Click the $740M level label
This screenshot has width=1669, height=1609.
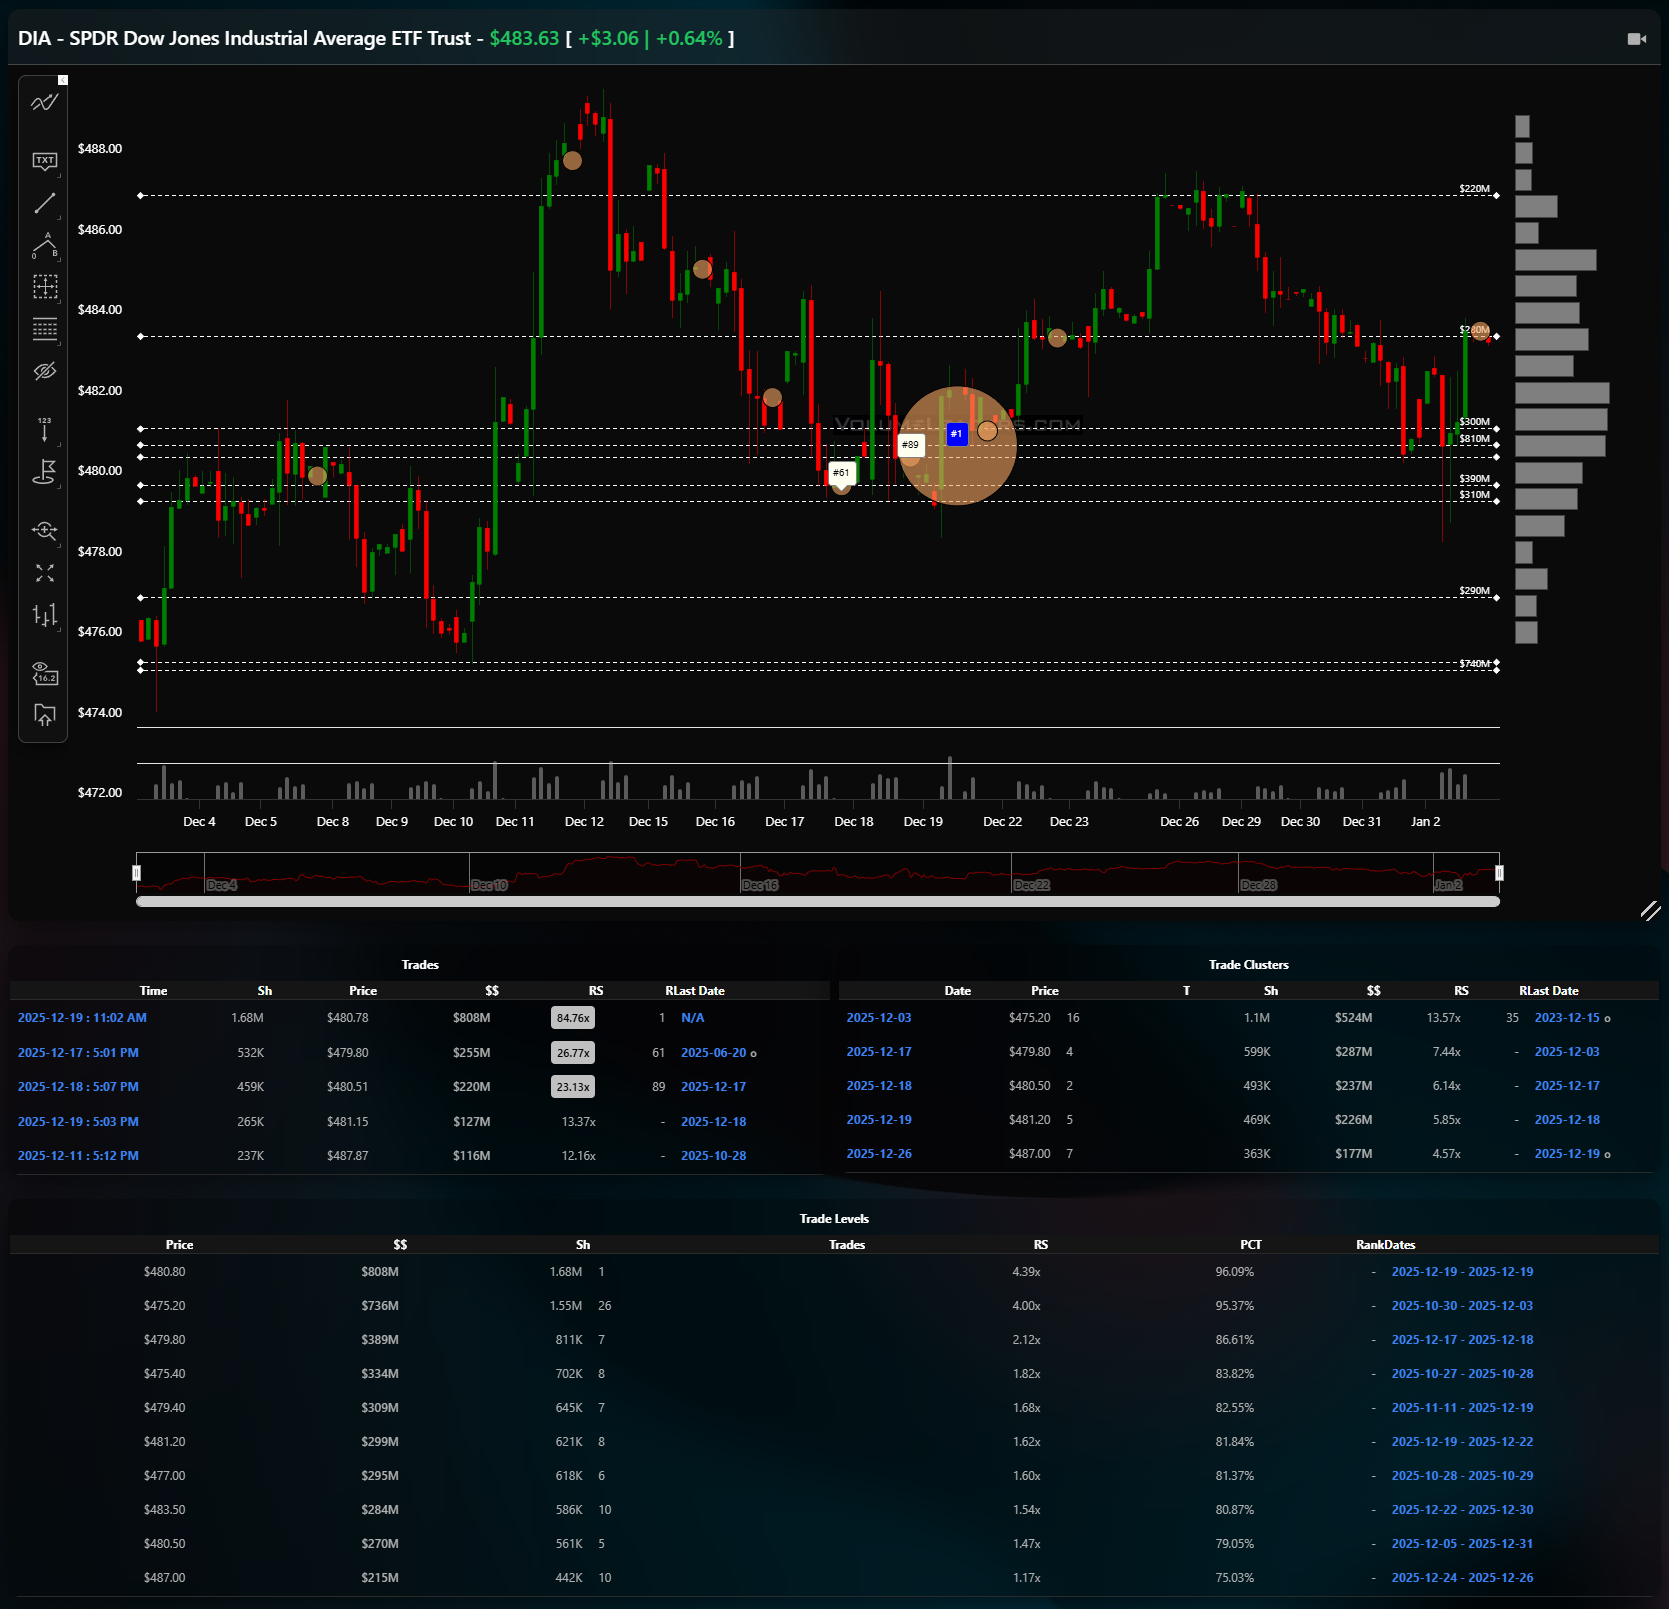click(1474, 664)
